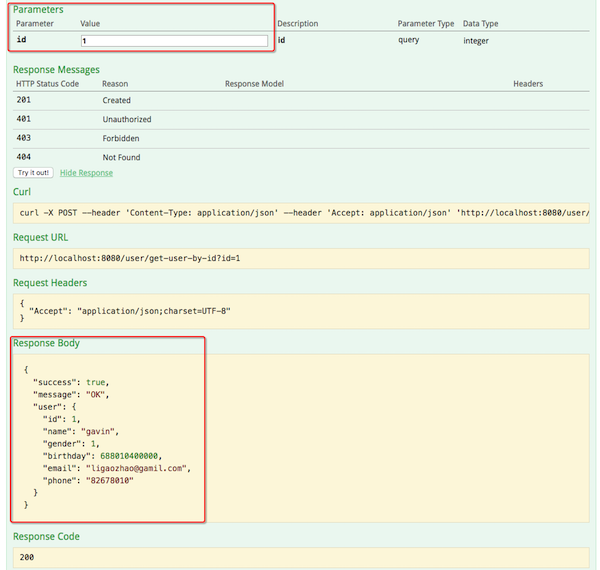Click the 'Headers' column header
Image resolution: width=600 pixels, height=570 pixels.
[x=528, y=84]
